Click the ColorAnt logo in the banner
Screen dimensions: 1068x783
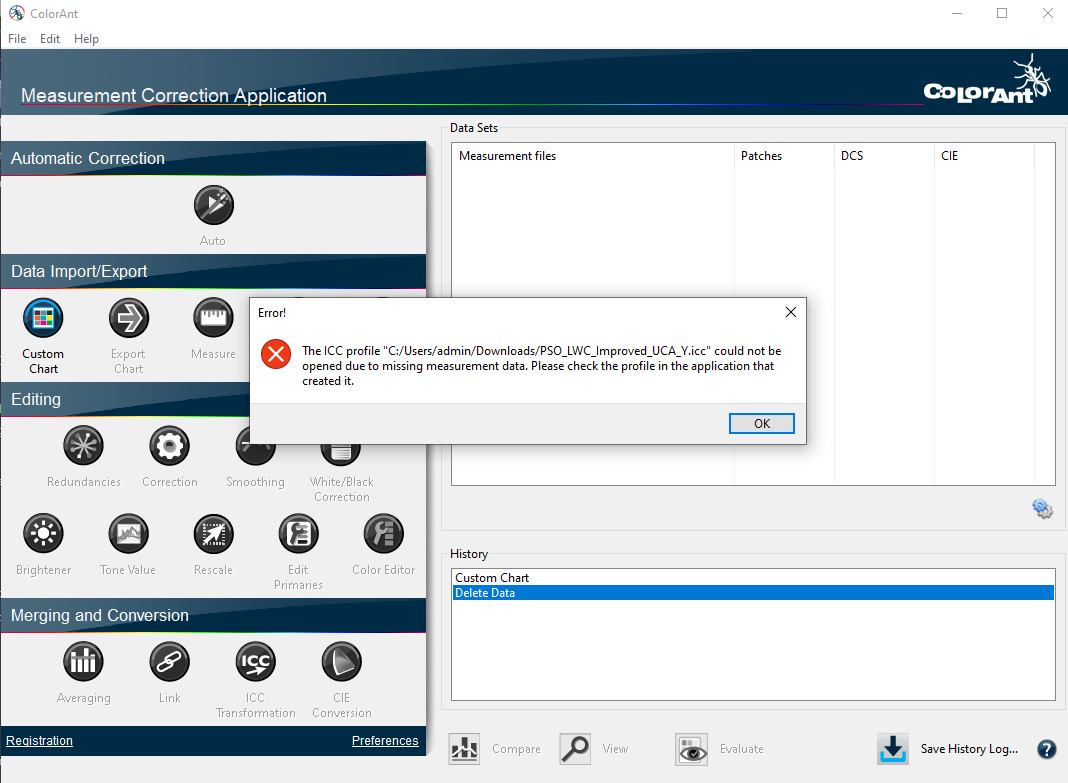[x=988, y=82]
